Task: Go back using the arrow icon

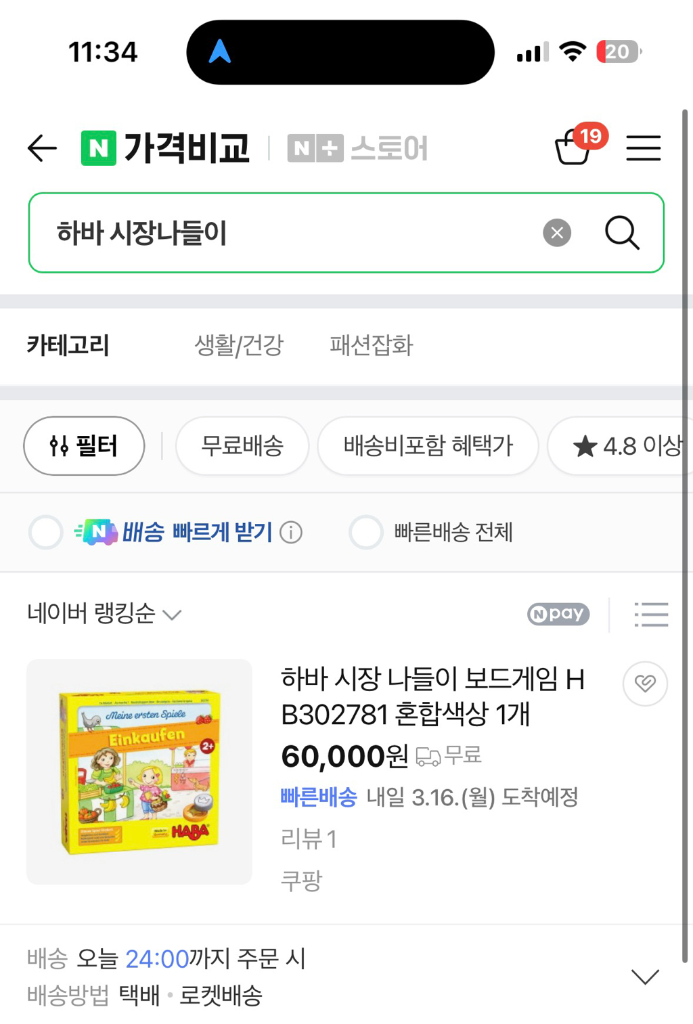Action: tap(41, 148)
